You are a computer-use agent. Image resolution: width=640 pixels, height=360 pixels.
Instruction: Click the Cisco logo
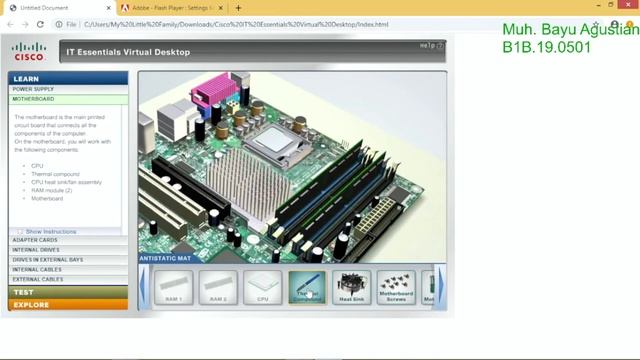29,52
